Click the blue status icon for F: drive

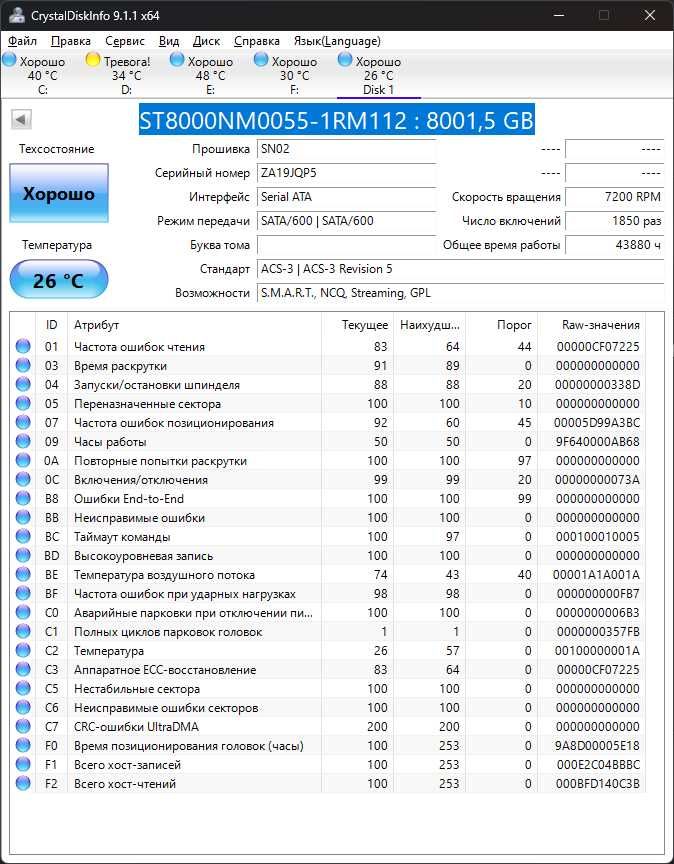pyautogui.click(x=261, y=60)
